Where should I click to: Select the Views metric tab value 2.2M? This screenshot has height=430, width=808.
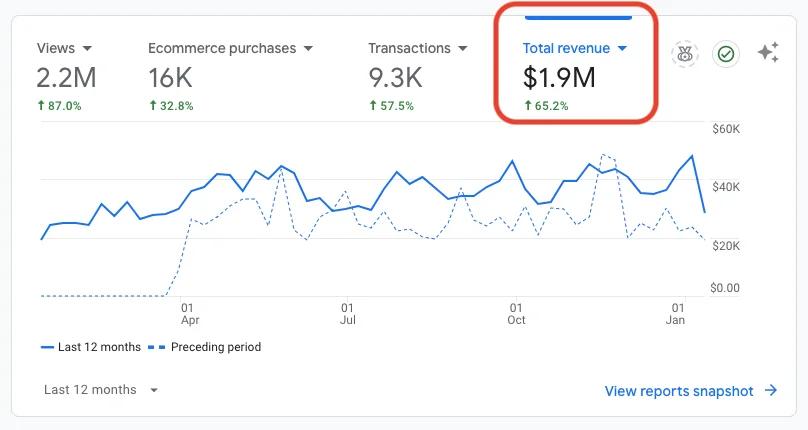coord(64,76)
